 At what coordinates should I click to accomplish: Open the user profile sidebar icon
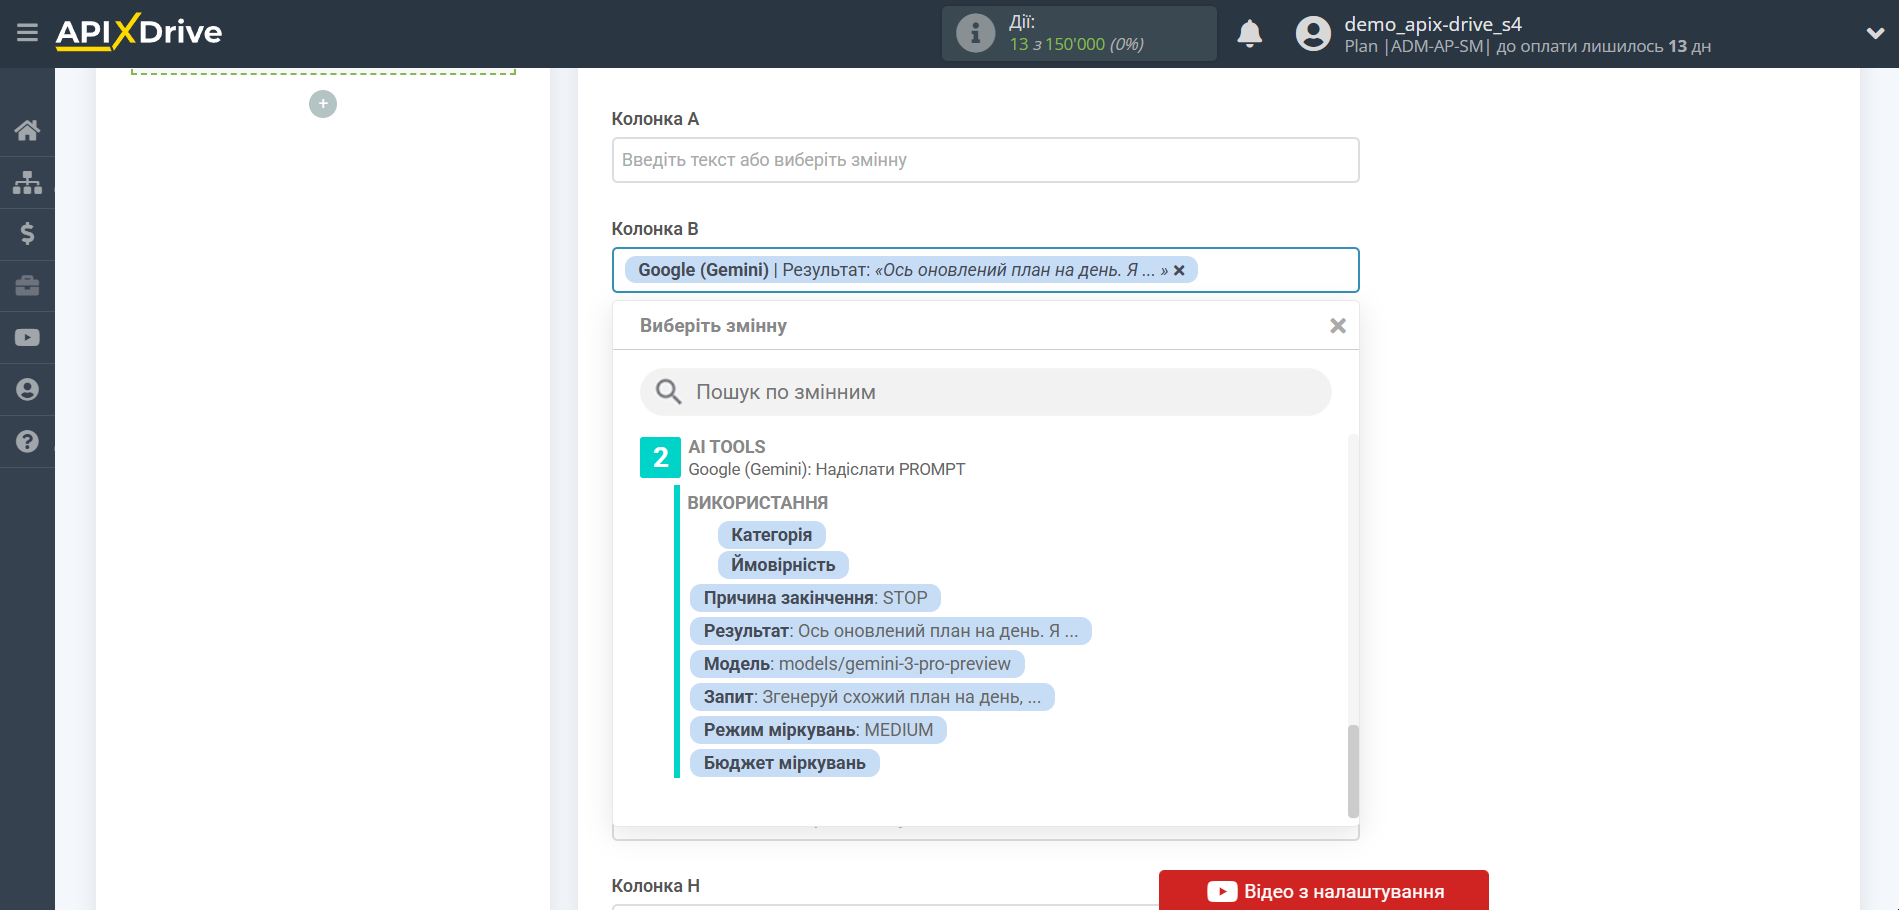[x=27, y=390]
